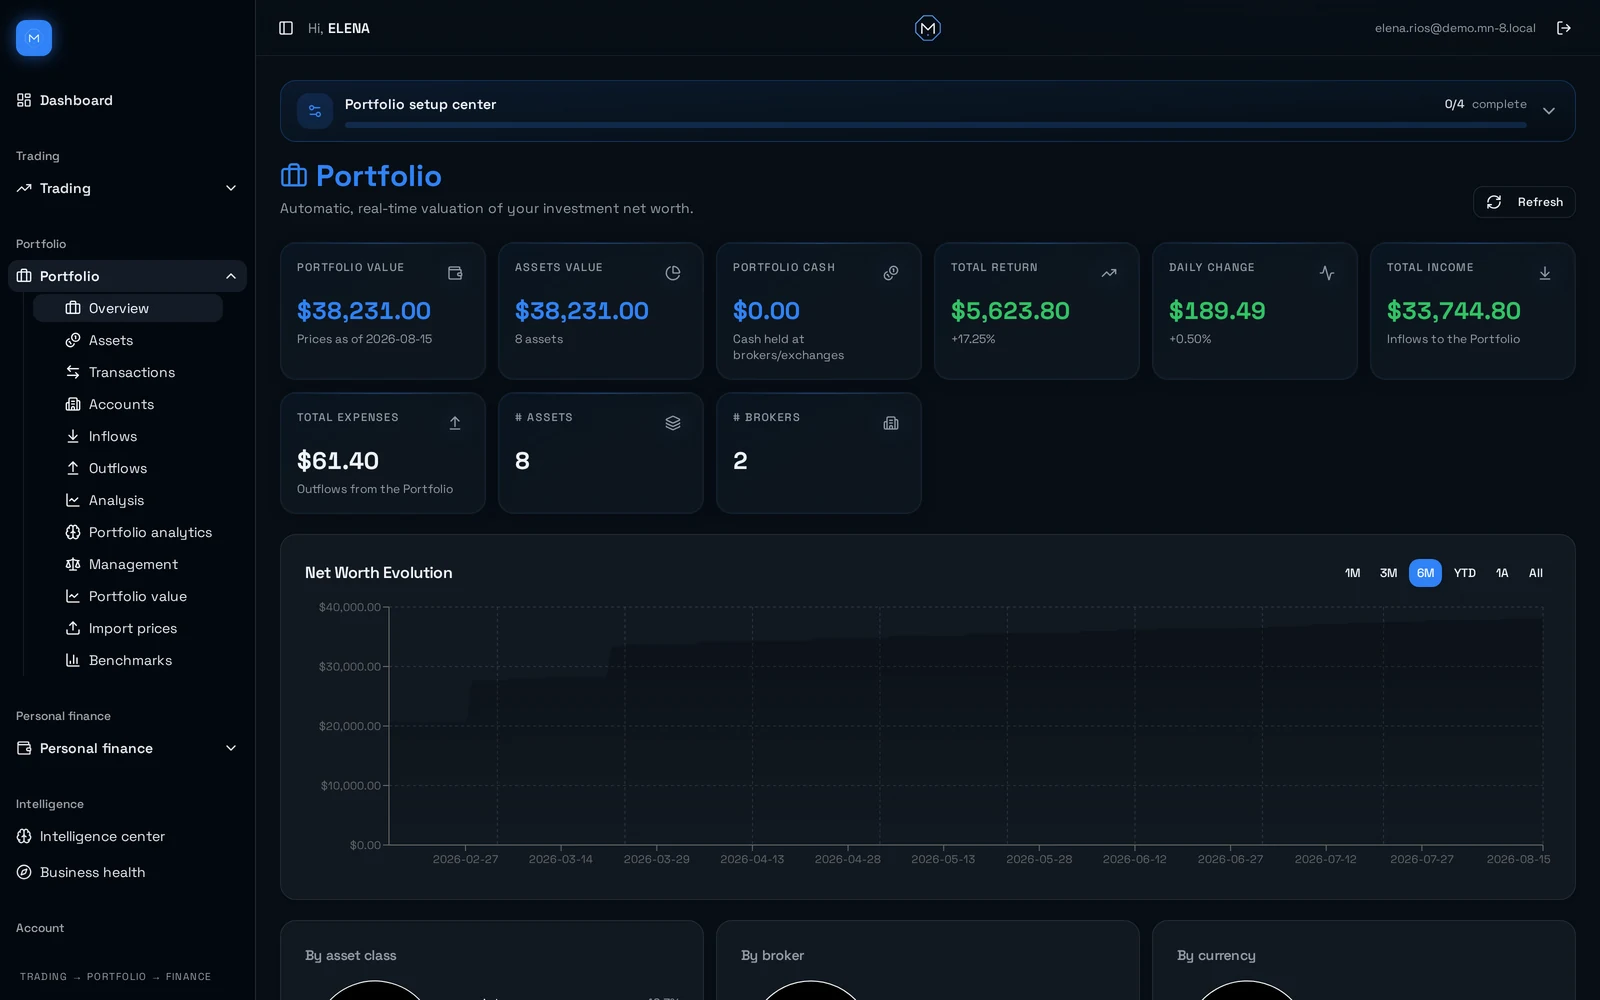Click the download icon on Total Income card

1545,273
